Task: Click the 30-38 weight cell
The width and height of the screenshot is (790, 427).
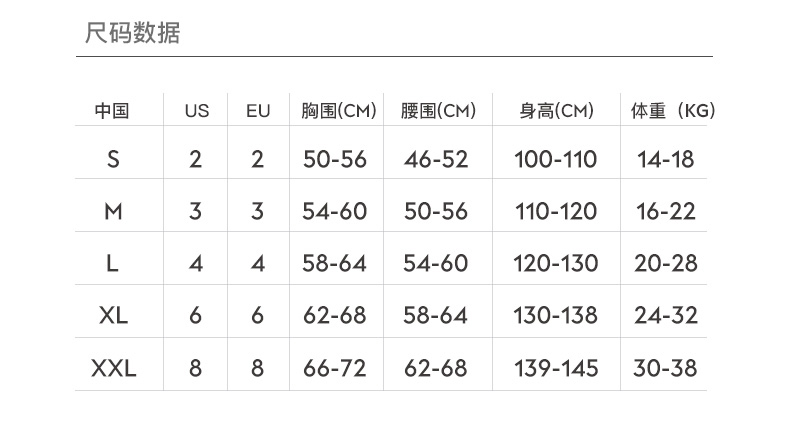Action: pyautogui.click(x=665, y=368)
